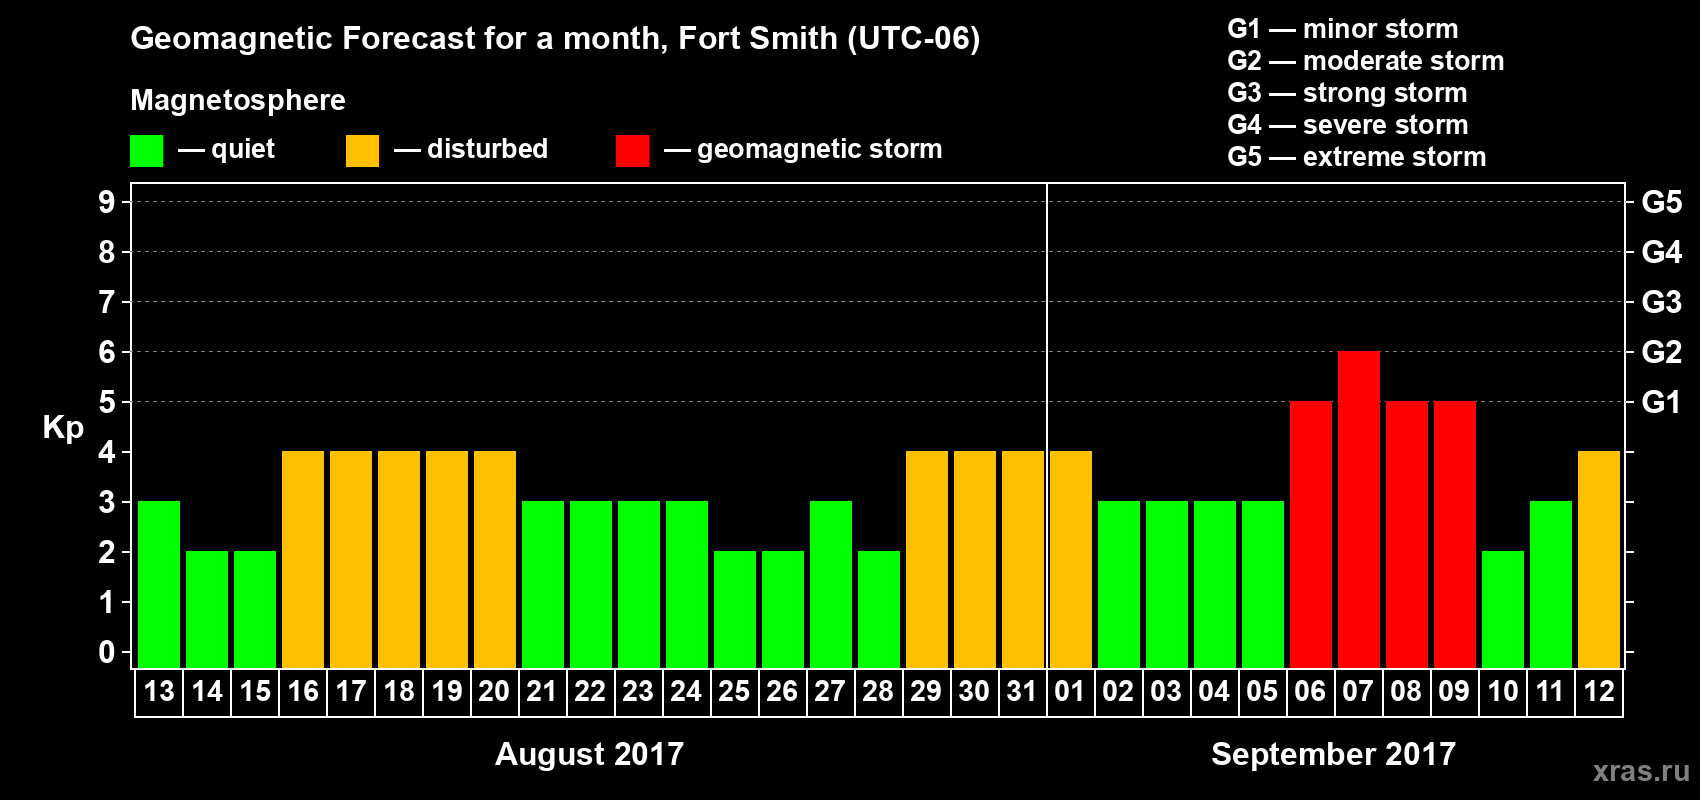The height and width of the screenshot is (800, 1700).
Task: Click the green quiet legend swatch
Action: click(x=146, y=151)
